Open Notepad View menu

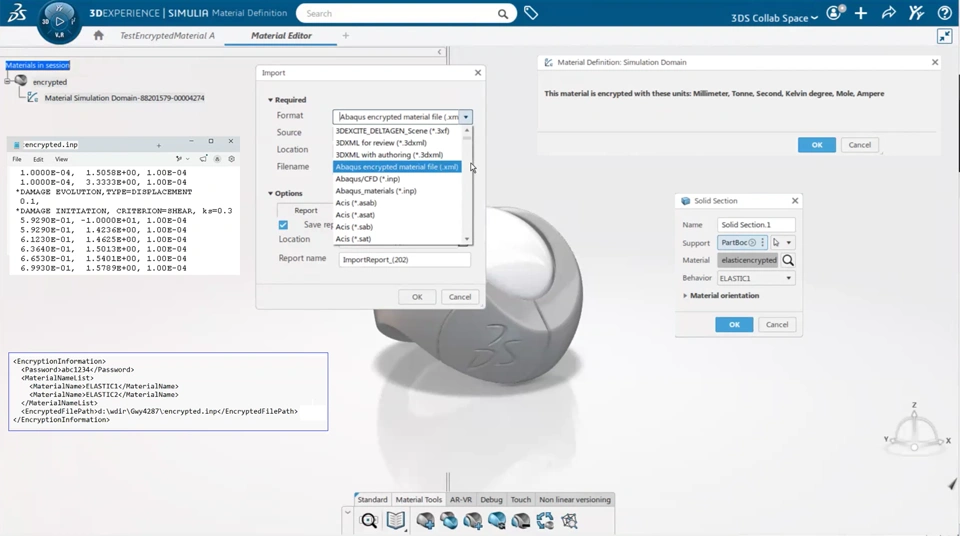(61, 159)
